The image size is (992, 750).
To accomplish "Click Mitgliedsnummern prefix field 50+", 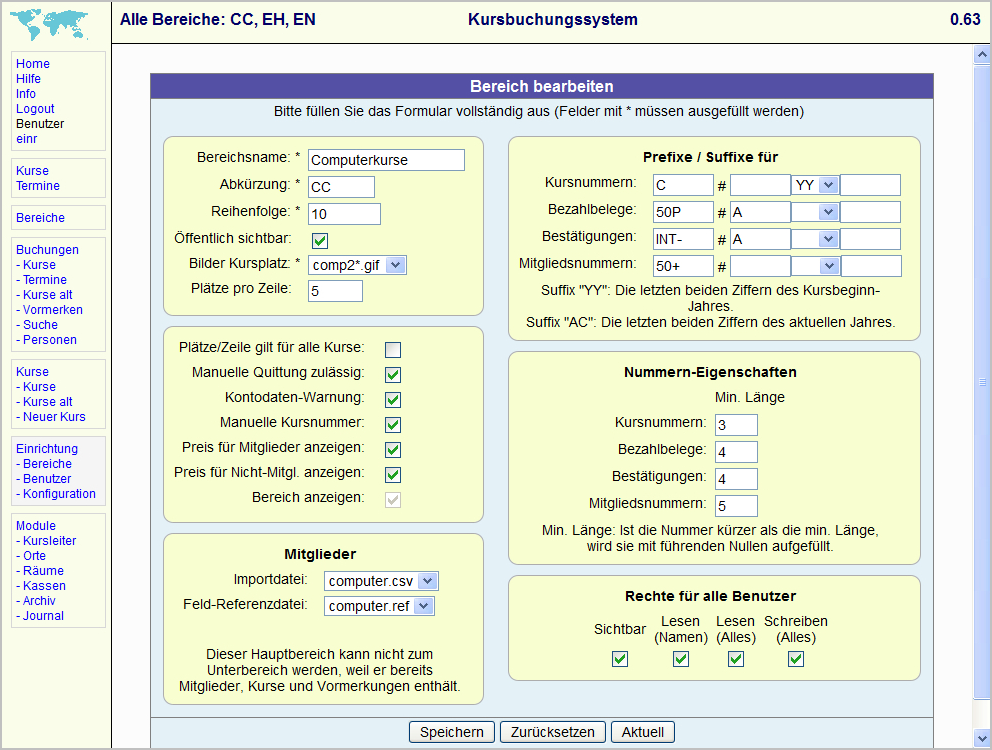I will [683, 266].
